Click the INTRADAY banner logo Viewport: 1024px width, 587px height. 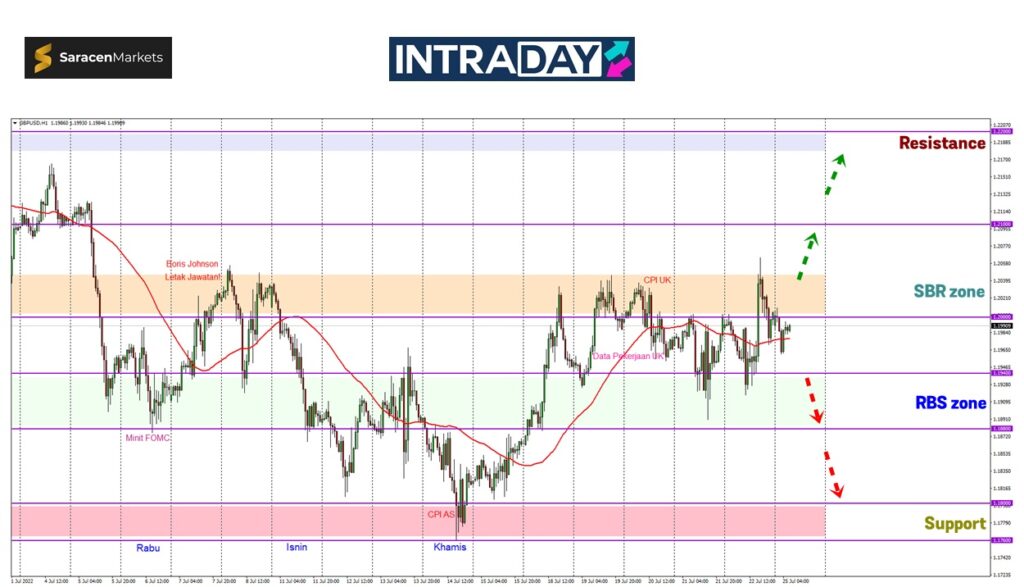point(511,59)
